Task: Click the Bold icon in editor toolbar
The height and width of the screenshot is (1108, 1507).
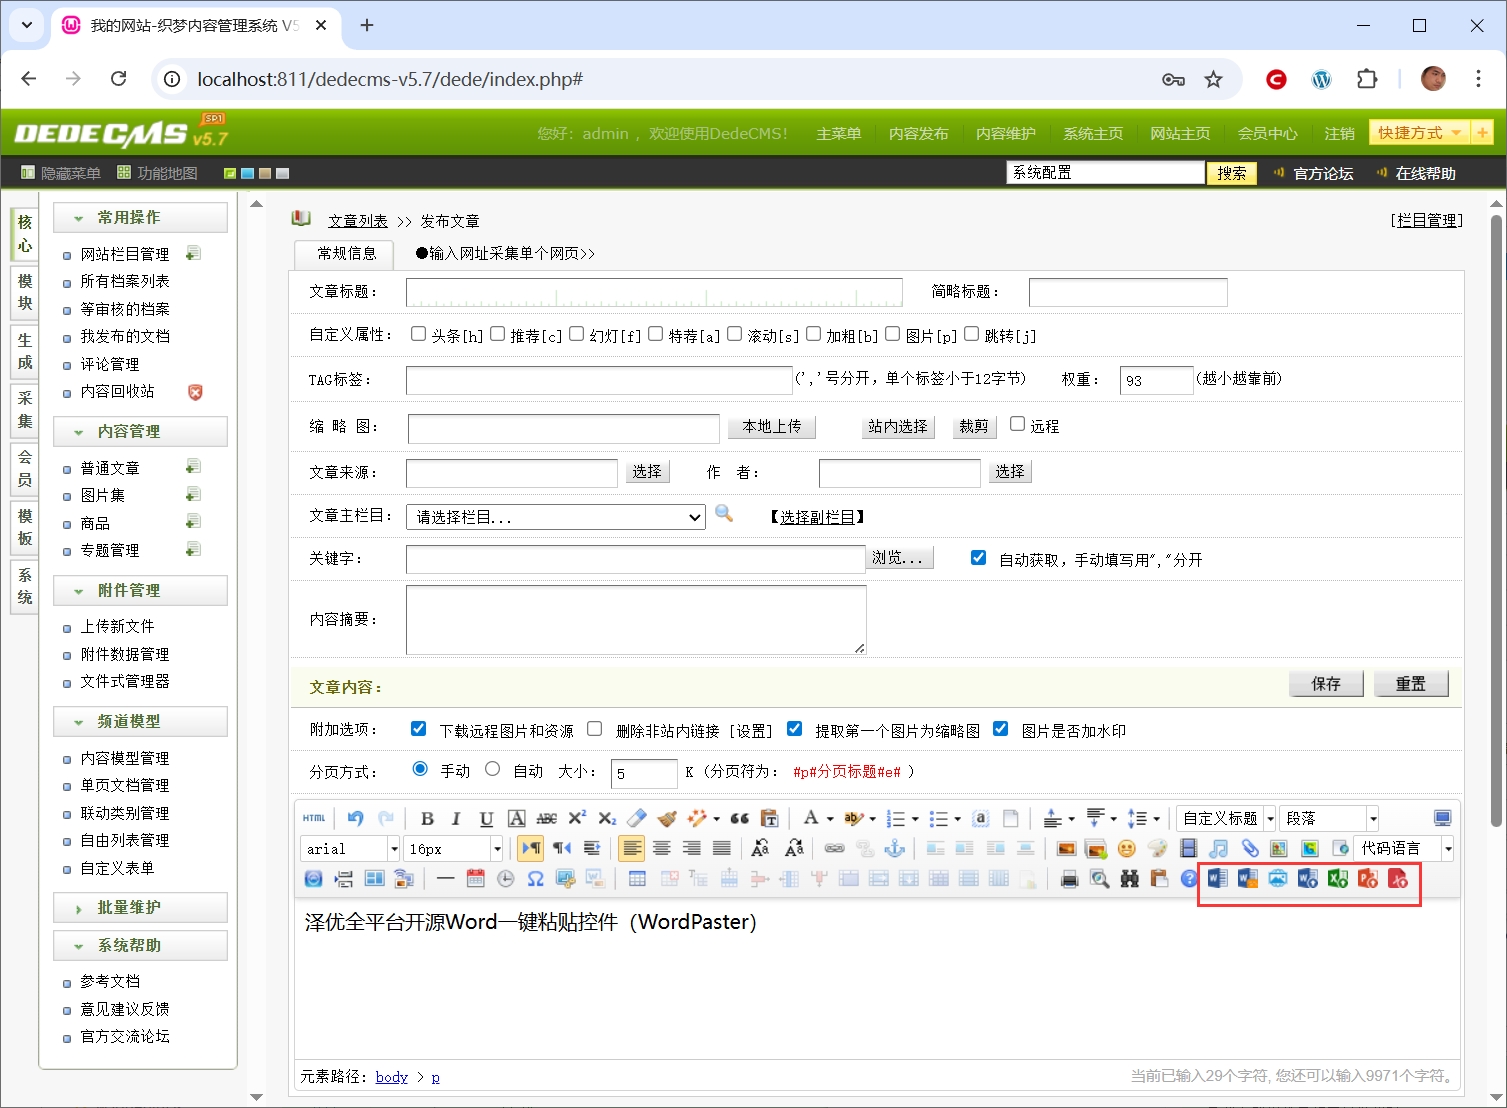Action: (x=427, y=819)
